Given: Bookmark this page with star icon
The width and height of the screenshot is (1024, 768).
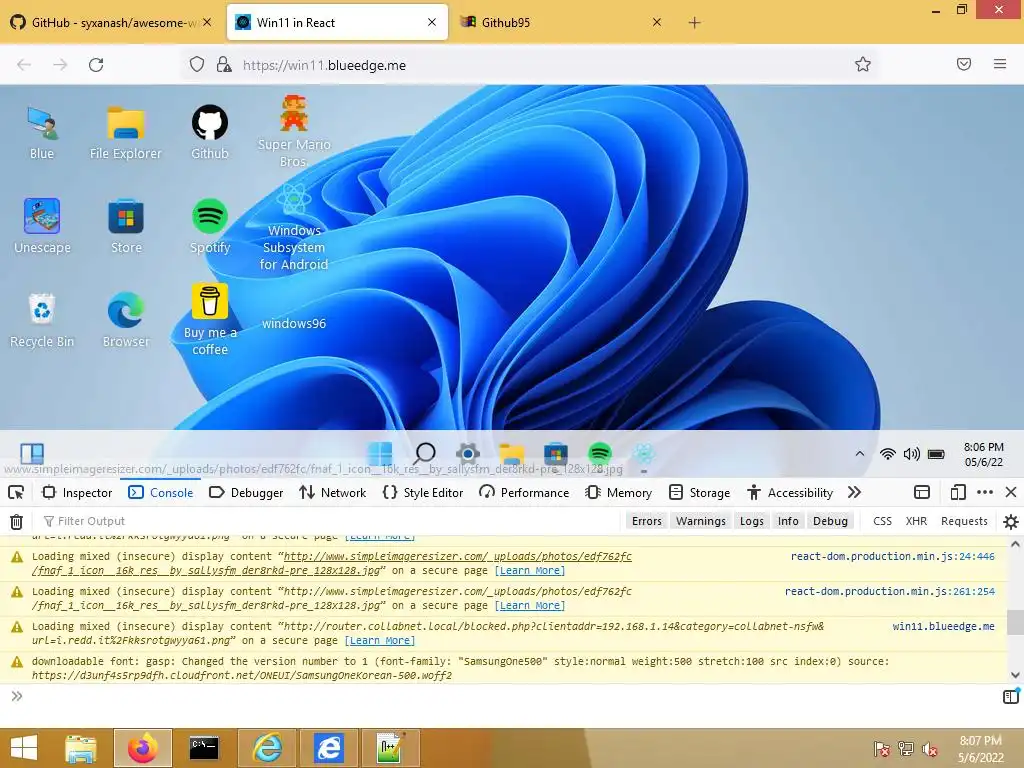Looking at the screenshot, I should tap(863, 64).
